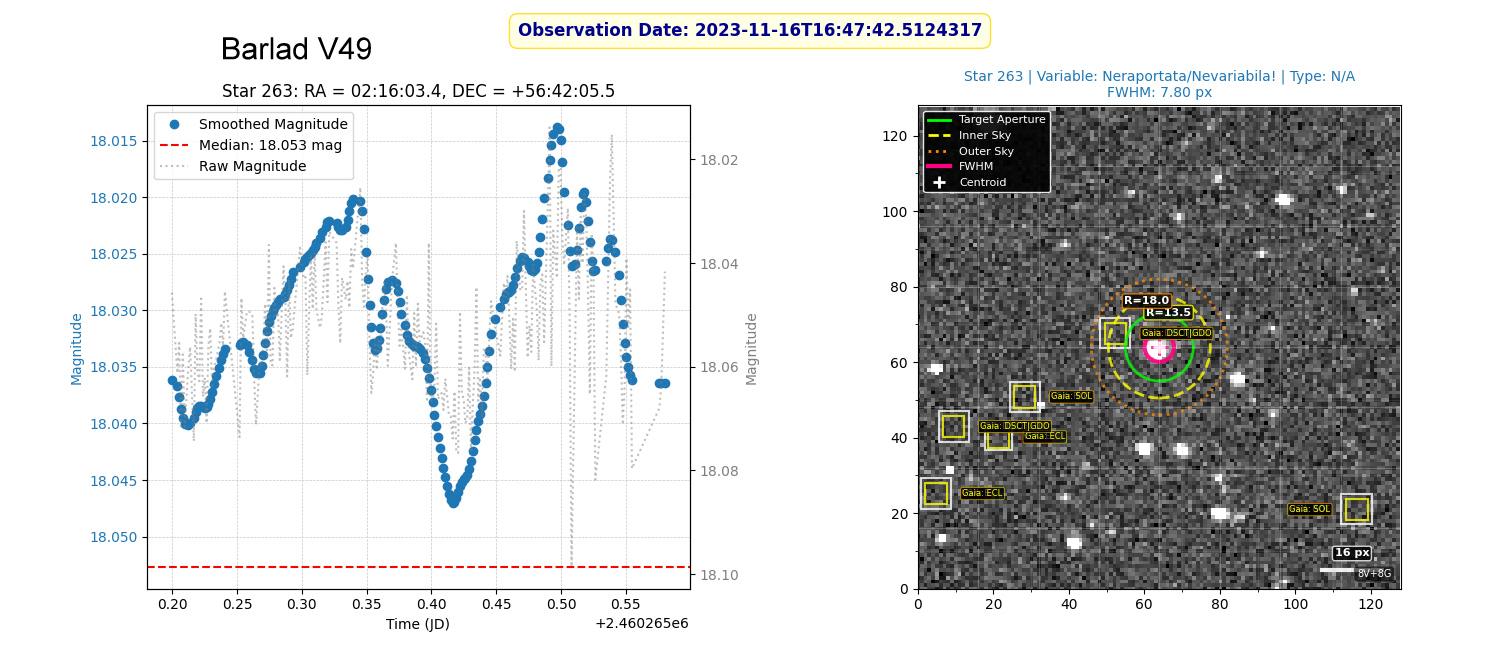The height and width of the screenshot is (671, 1500).
Task: Click the Centroid plus symbol in legend
Action: [939, 182]
